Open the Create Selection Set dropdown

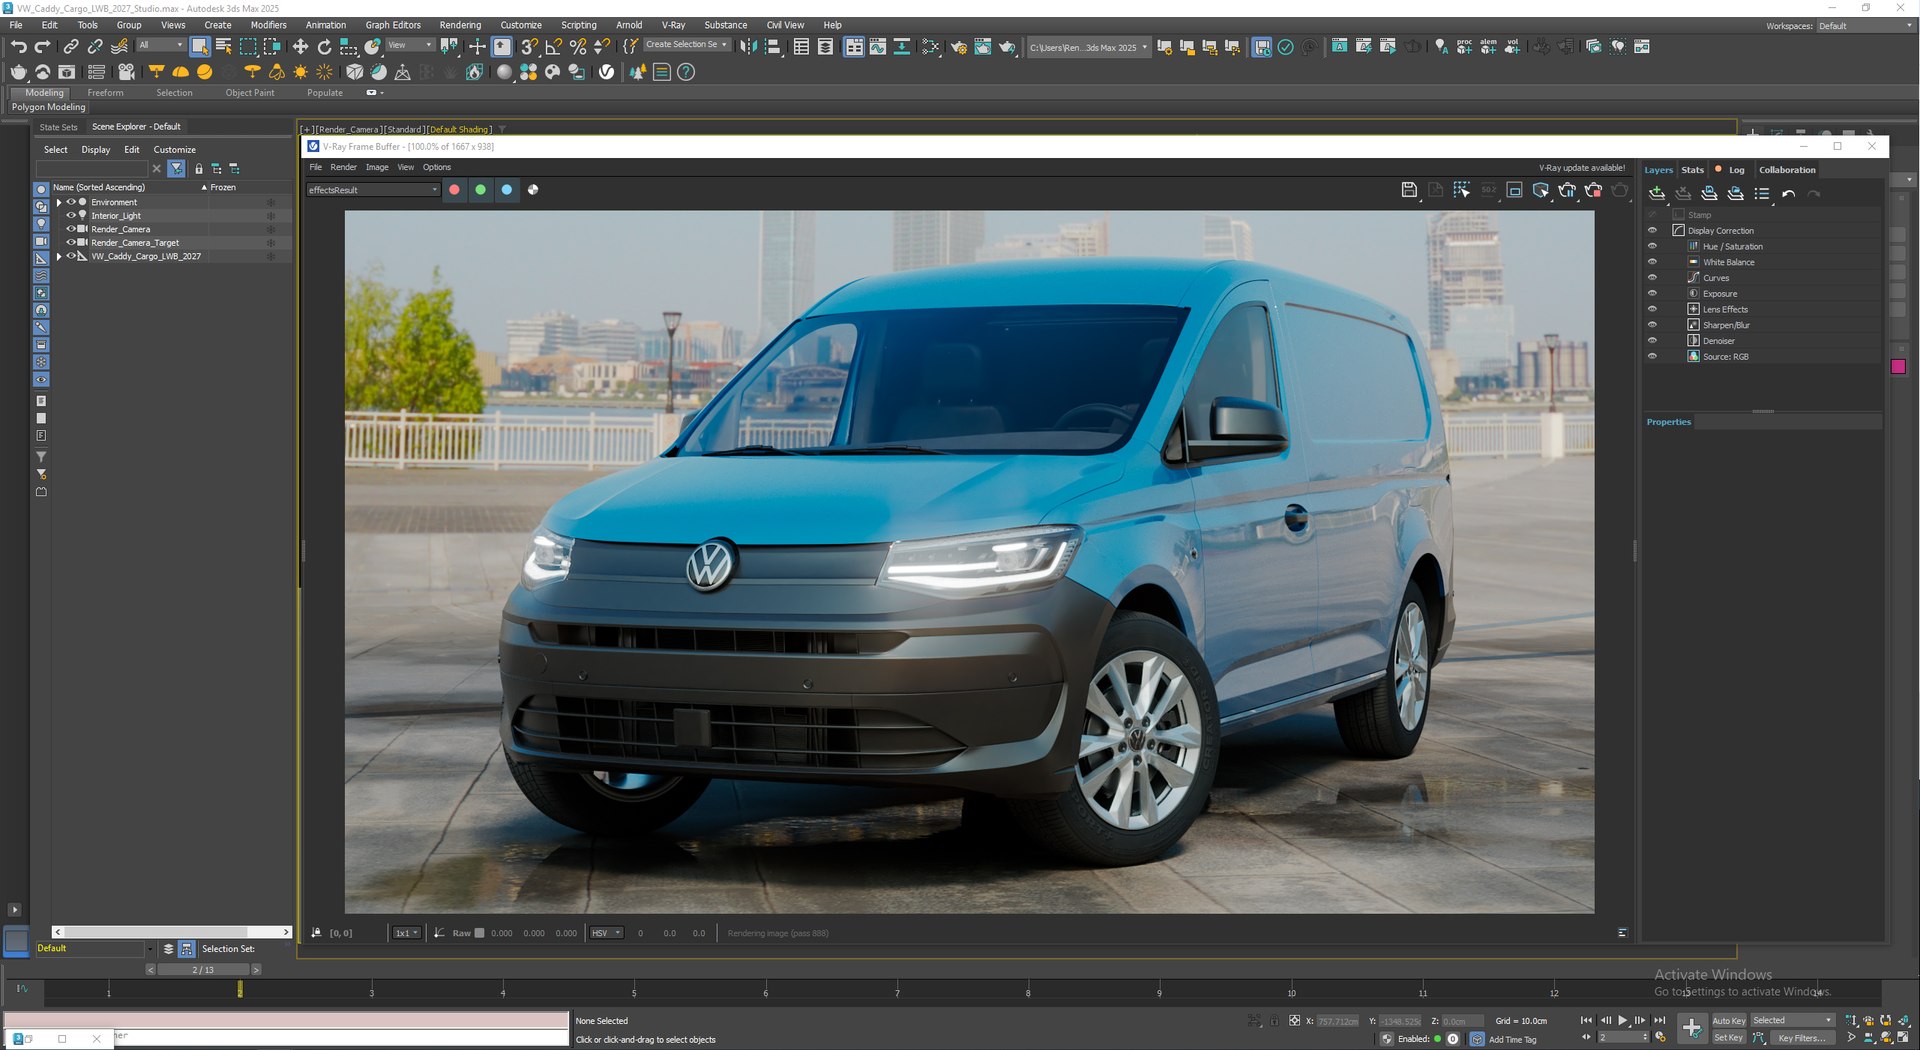[x=686, y=45]
